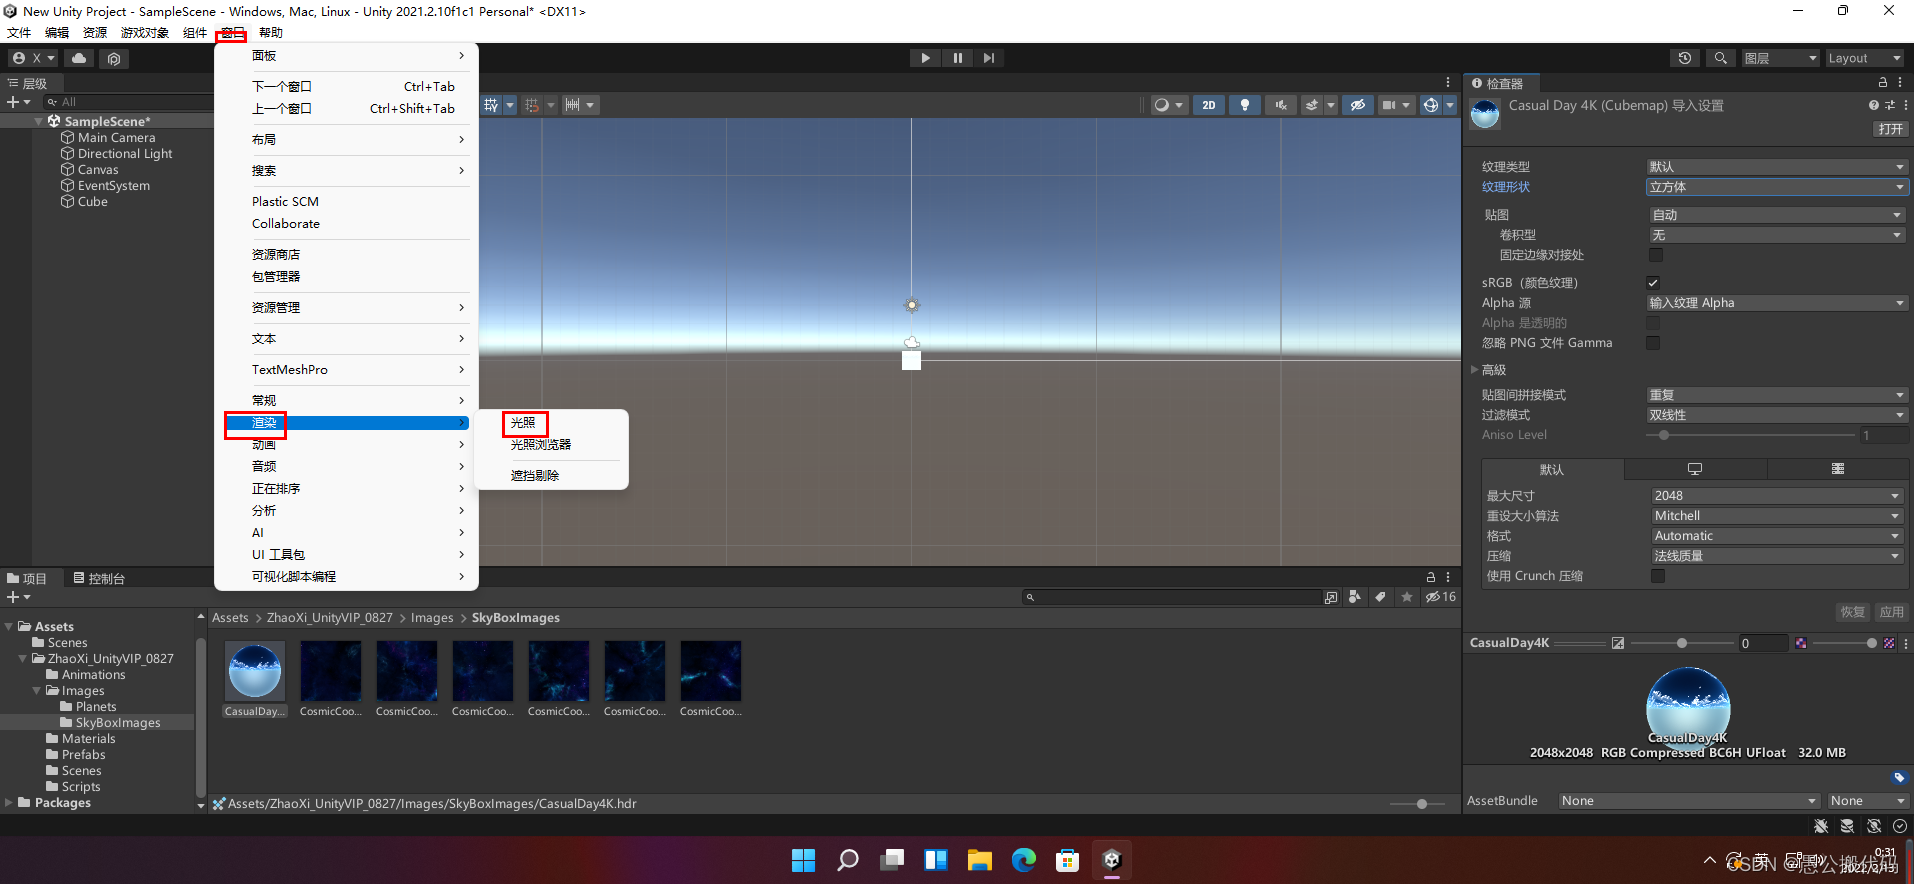Adjust the preview exposure slider

[1682, 643]
